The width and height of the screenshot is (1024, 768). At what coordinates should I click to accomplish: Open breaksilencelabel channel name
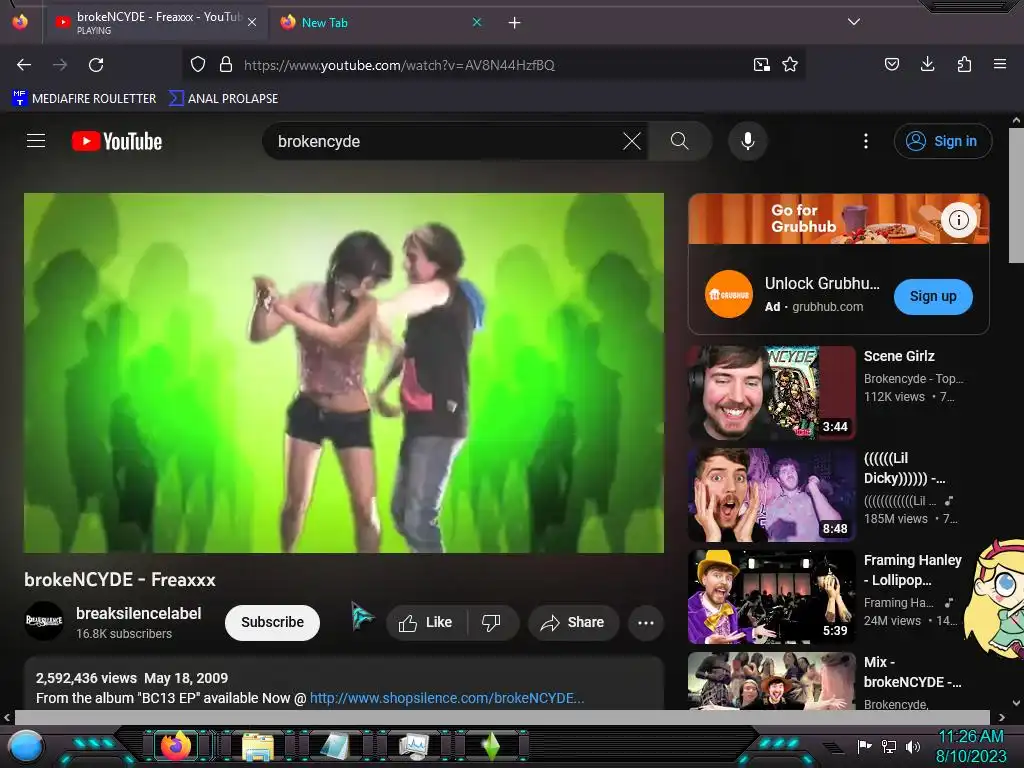[x=138, y=613]
